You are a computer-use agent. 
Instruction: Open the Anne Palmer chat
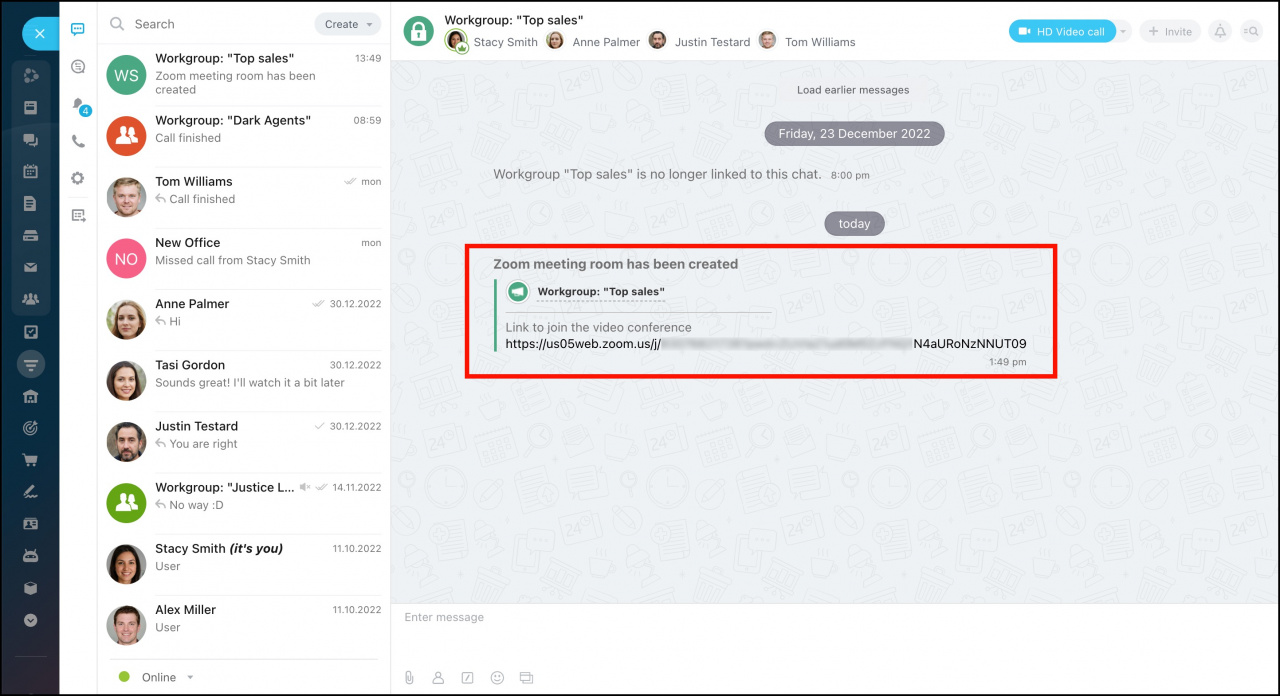(x=244, y=319)
